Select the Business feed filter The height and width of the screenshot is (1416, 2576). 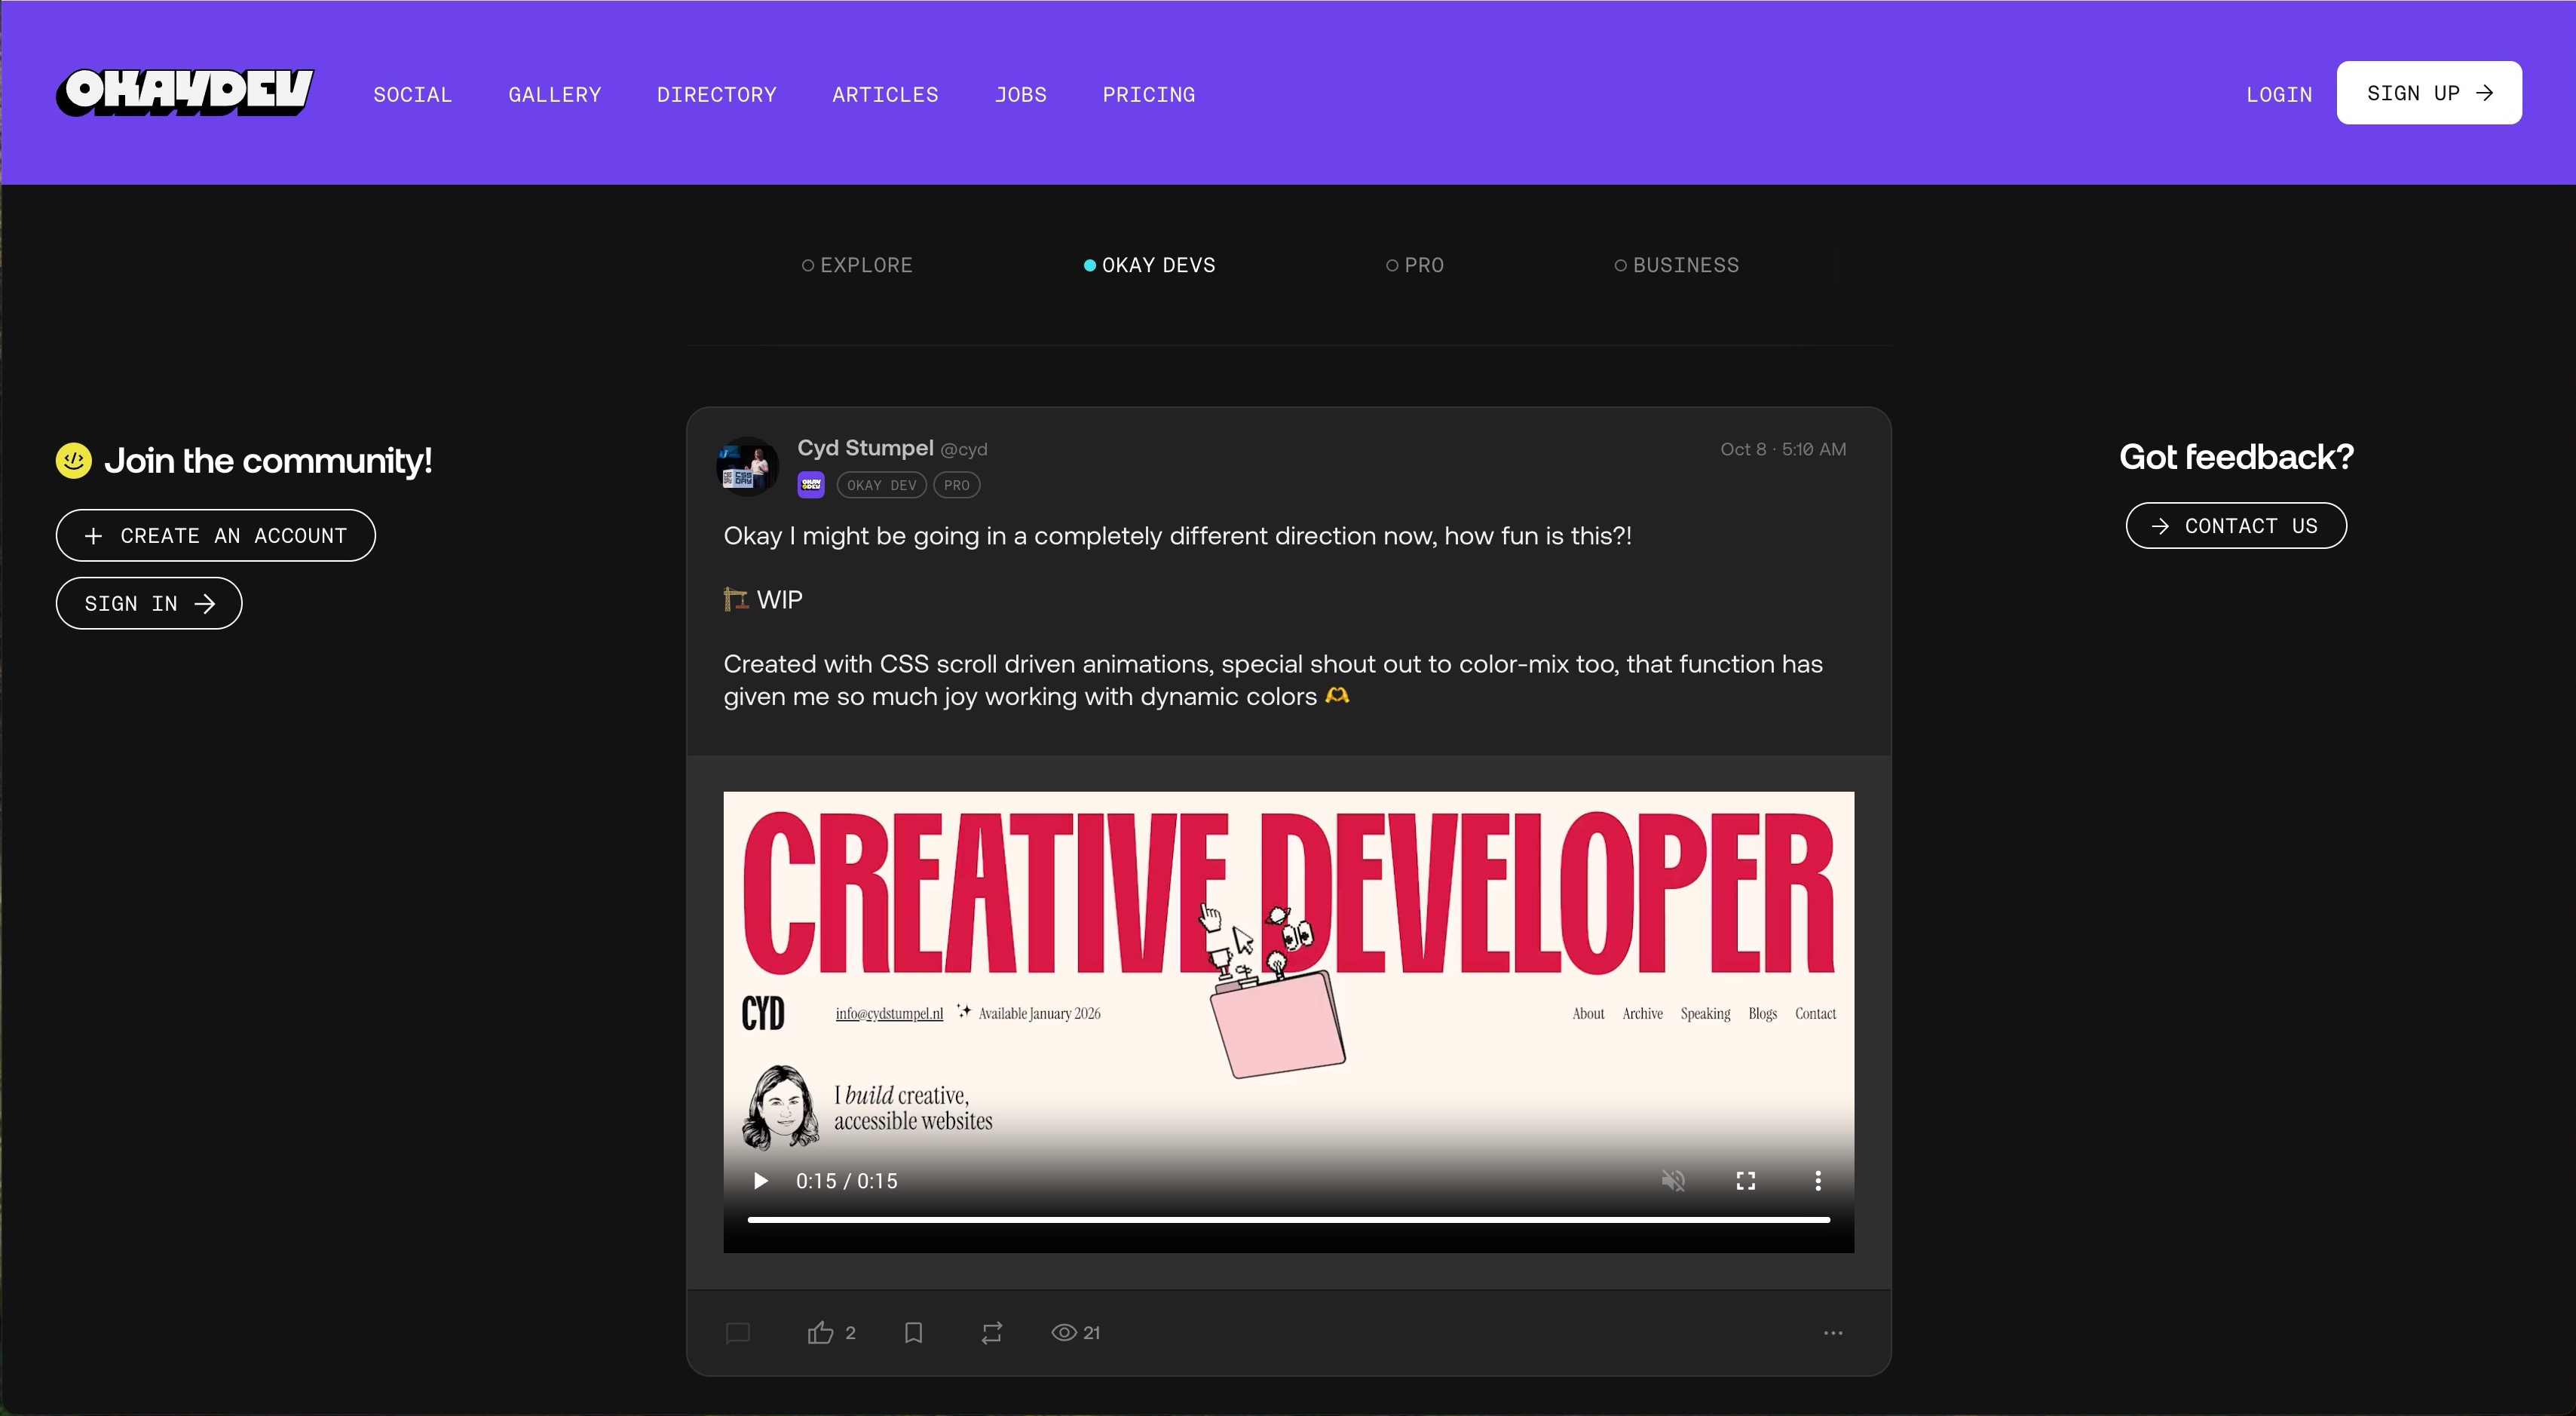(x=1676, y=265)
